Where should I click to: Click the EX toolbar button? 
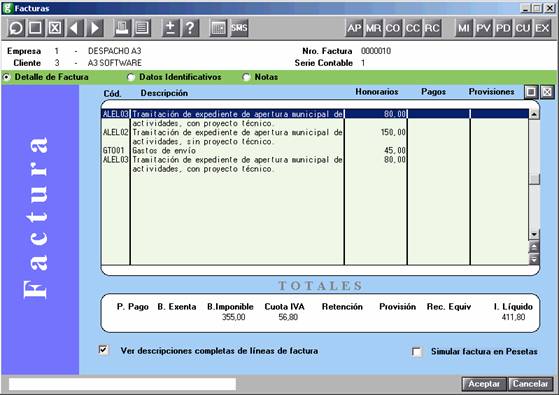click(x=542, y=28)
